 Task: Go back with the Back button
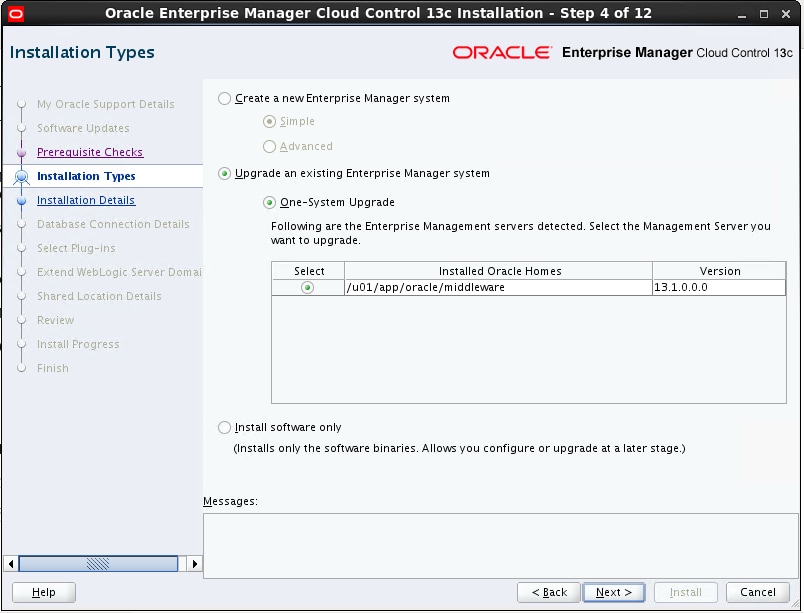[549, 592]
